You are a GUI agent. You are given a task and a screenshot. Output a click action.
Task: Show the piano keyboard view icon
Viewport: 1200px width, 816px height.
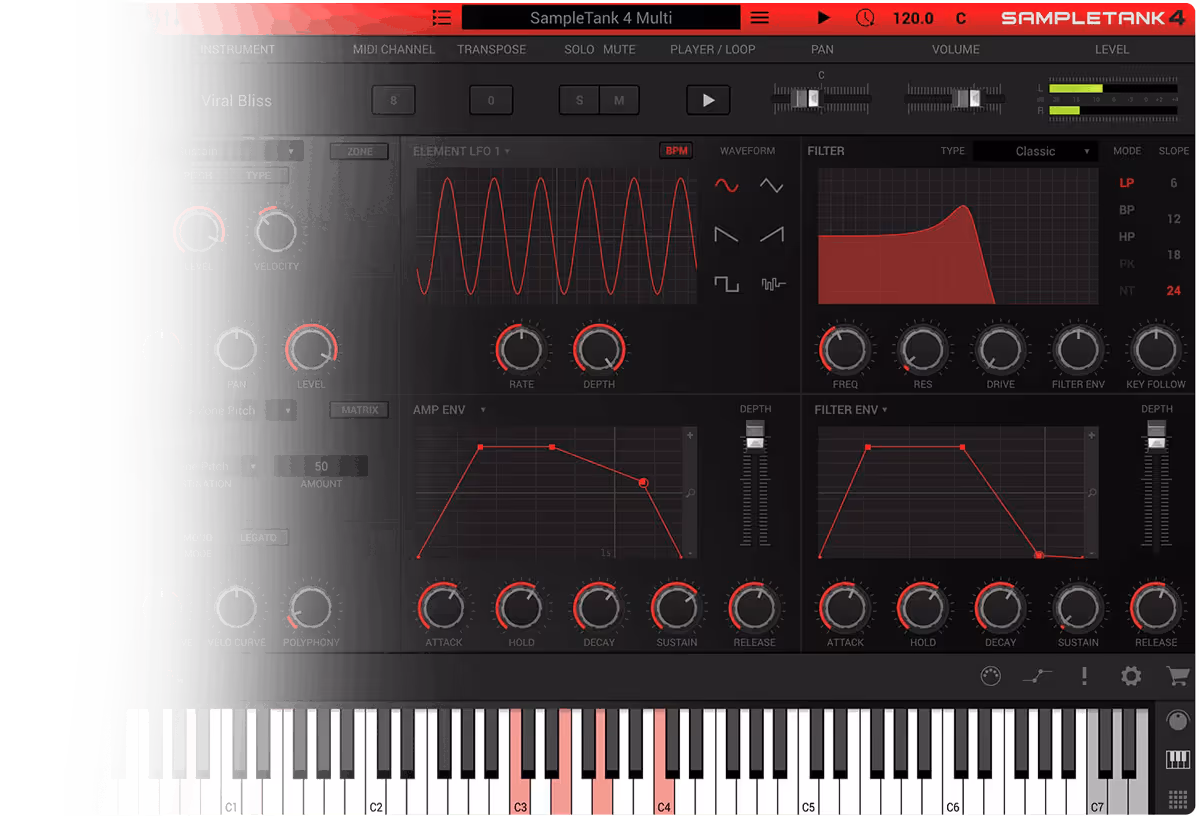[x=1178, y=760]
